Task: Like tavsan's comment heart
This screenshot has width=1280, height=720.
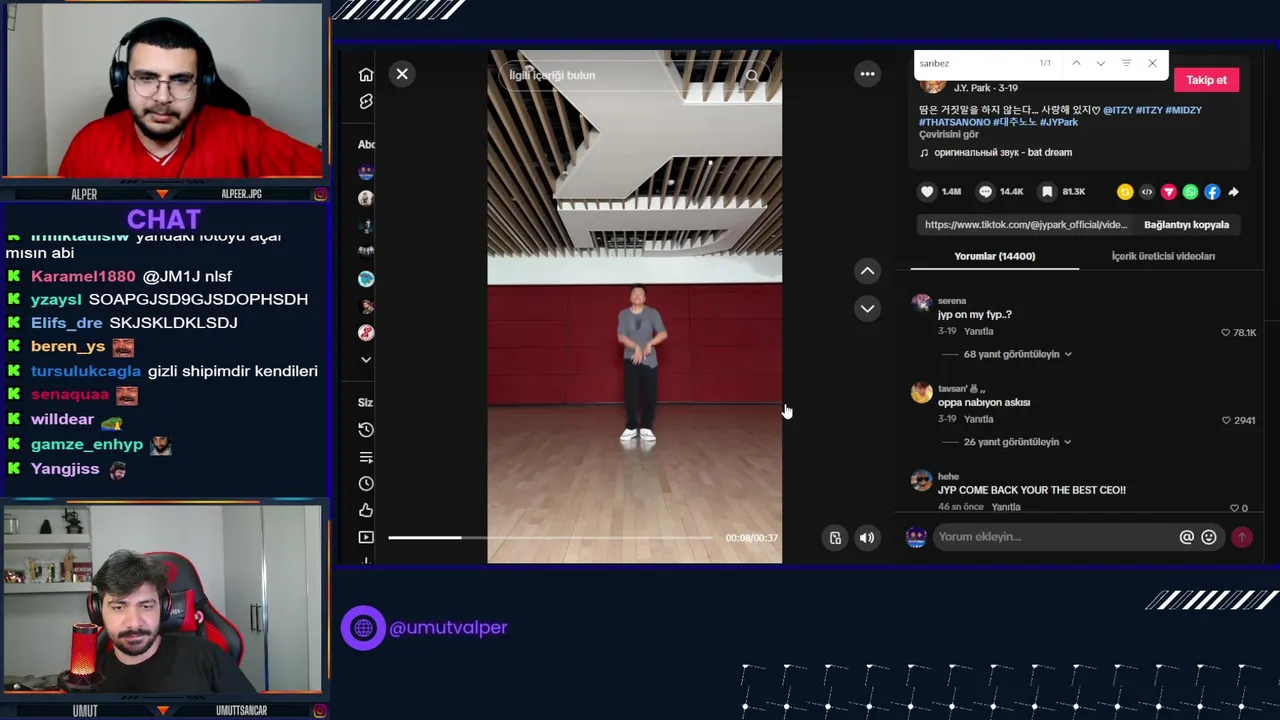Action: click(1226, 420)
